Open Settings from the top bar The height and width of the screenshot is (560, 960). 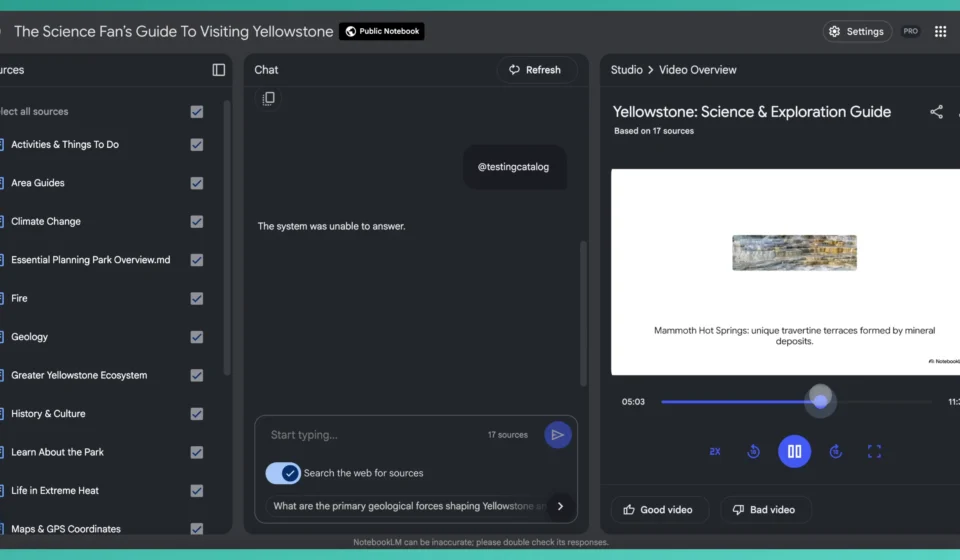click(857, 31)
